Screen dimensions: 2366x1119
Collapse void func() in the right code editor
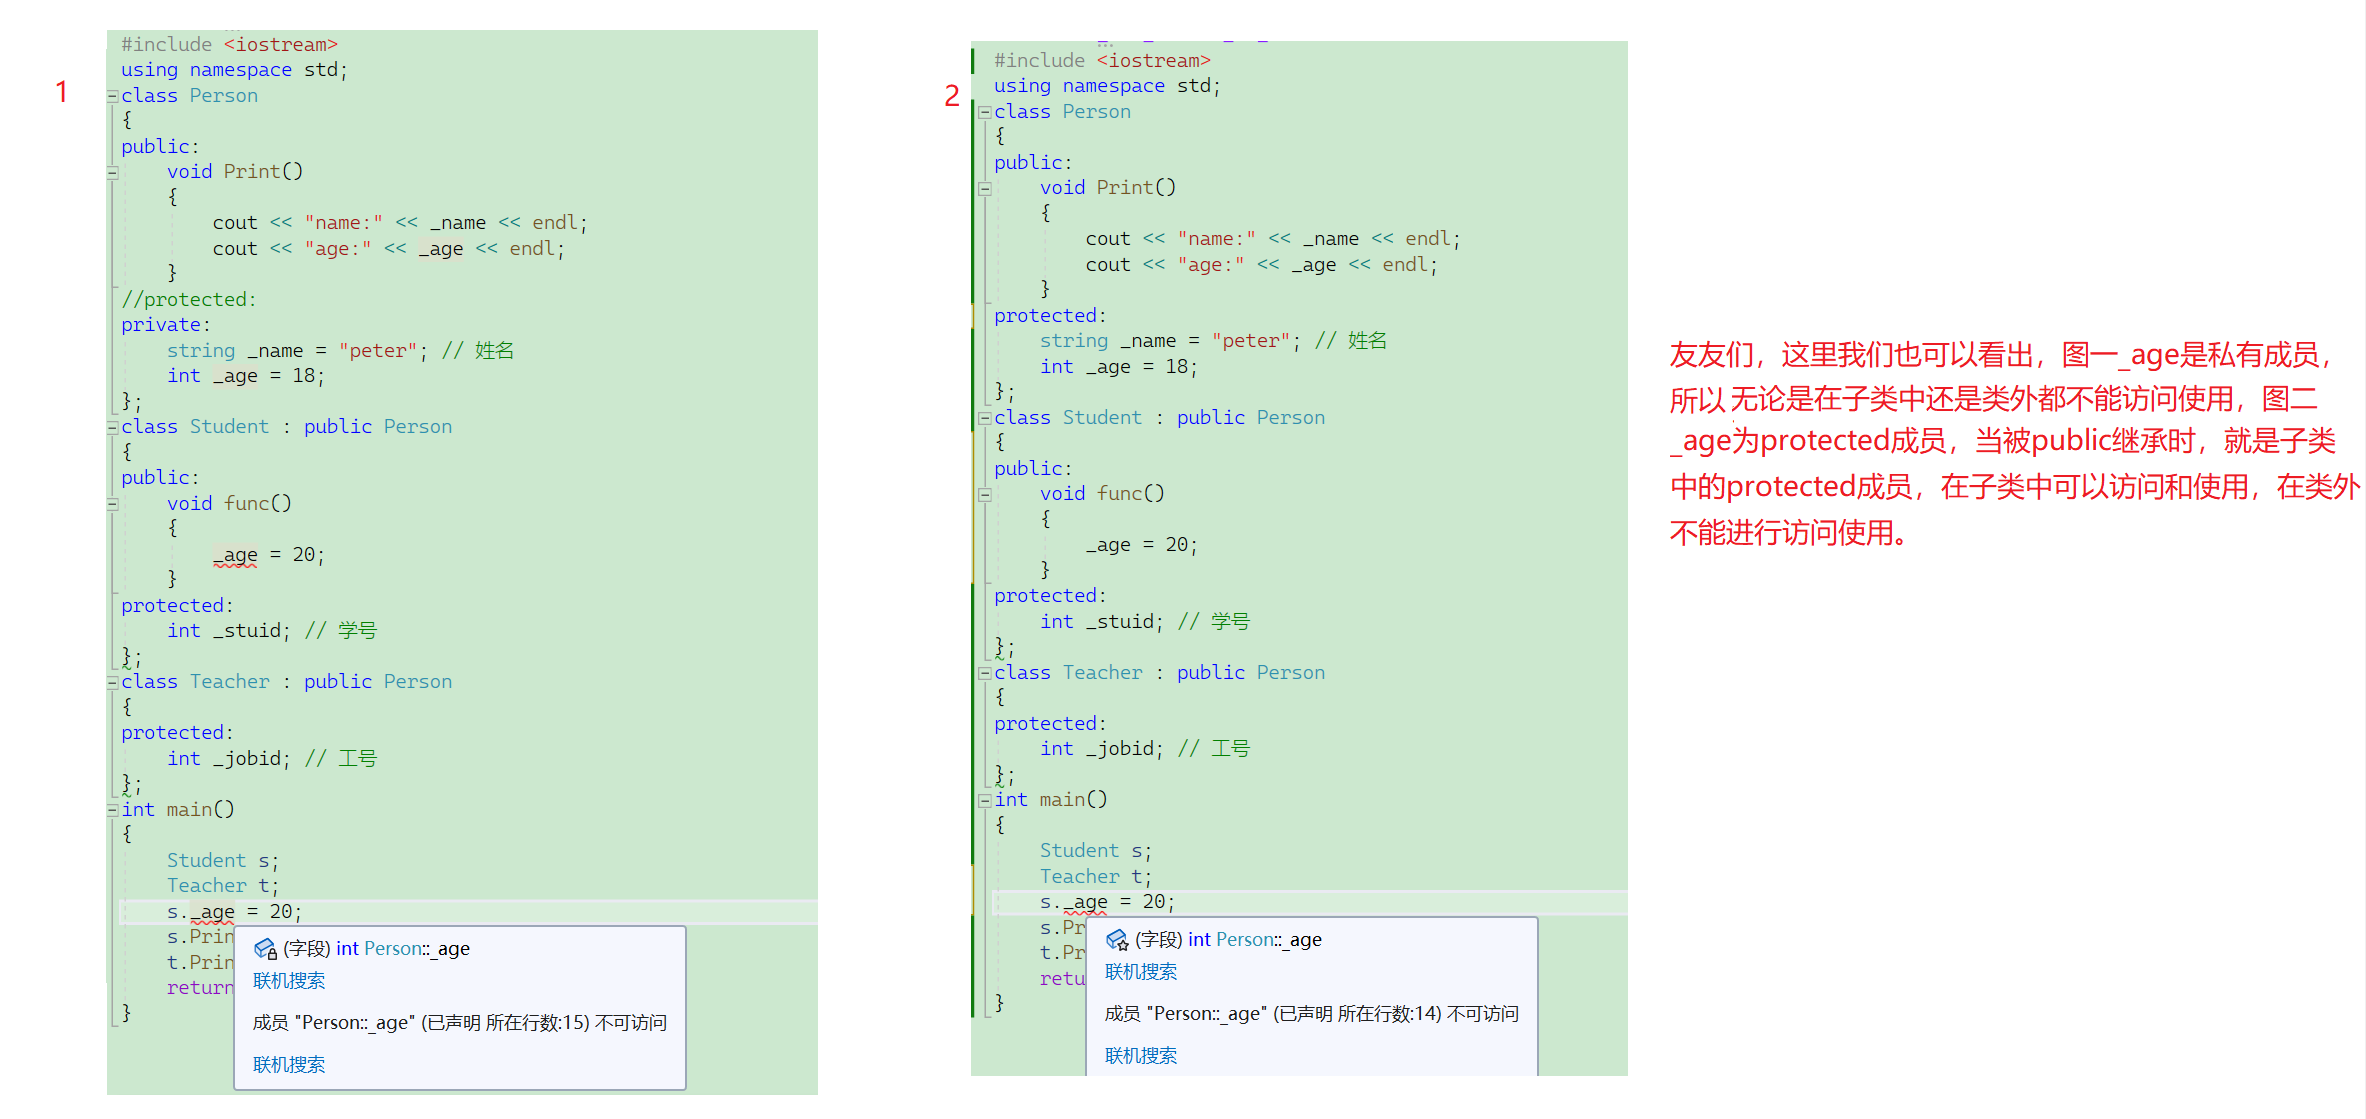pyautogui.click(x=985, y=495)
